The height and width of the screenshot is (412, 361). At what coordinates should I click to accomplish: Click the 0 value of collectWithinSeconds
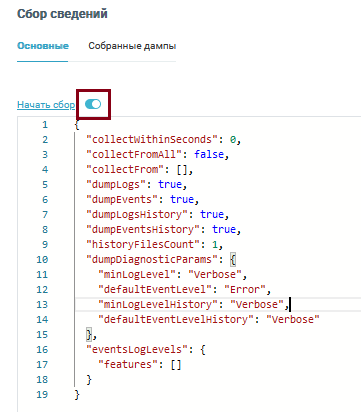pos(233,139)
